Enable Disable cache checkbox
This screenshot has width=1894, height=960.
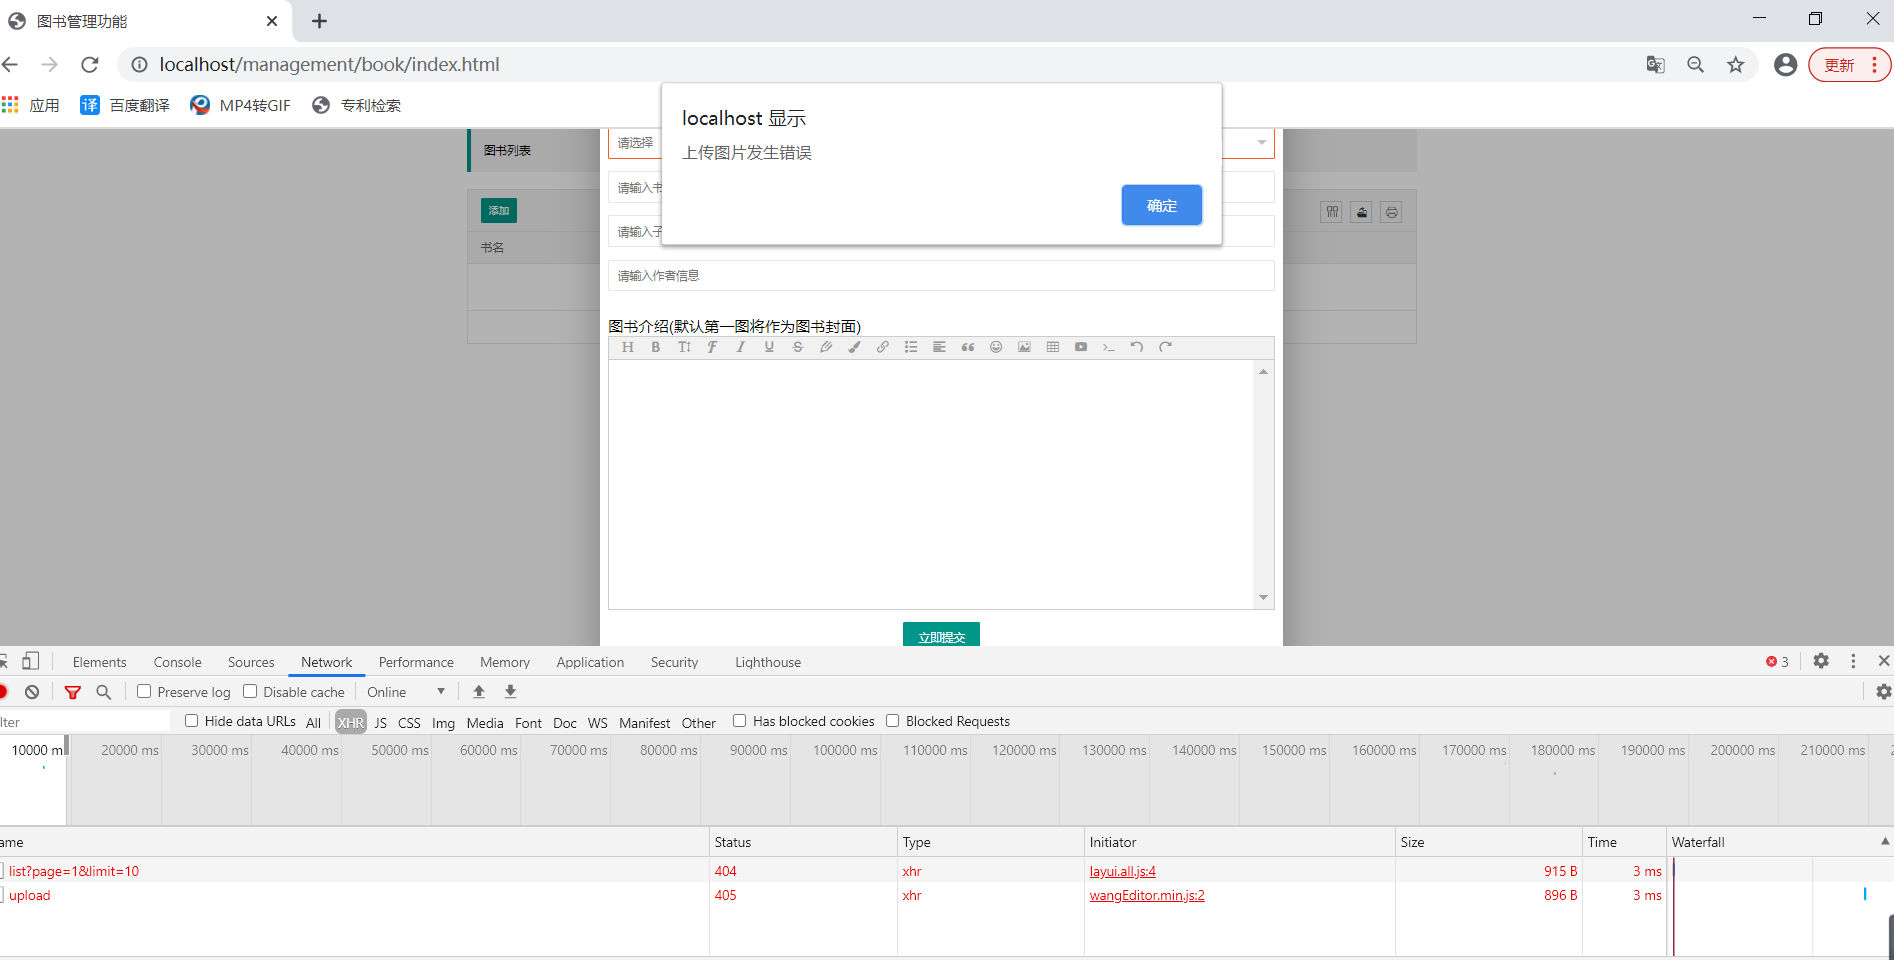click(250, 691)
